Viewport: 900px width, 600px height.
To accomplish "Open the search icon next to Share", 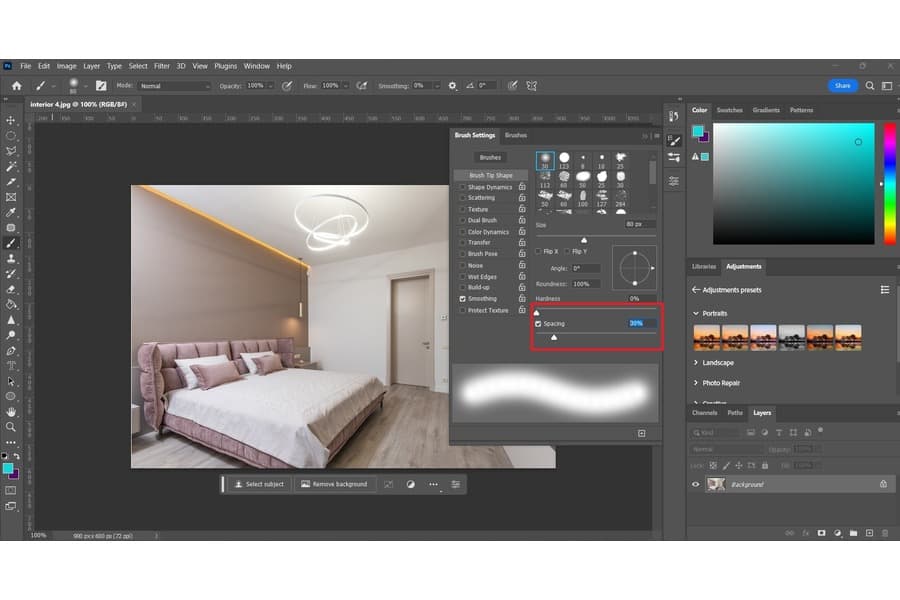I will coord(870,86).
